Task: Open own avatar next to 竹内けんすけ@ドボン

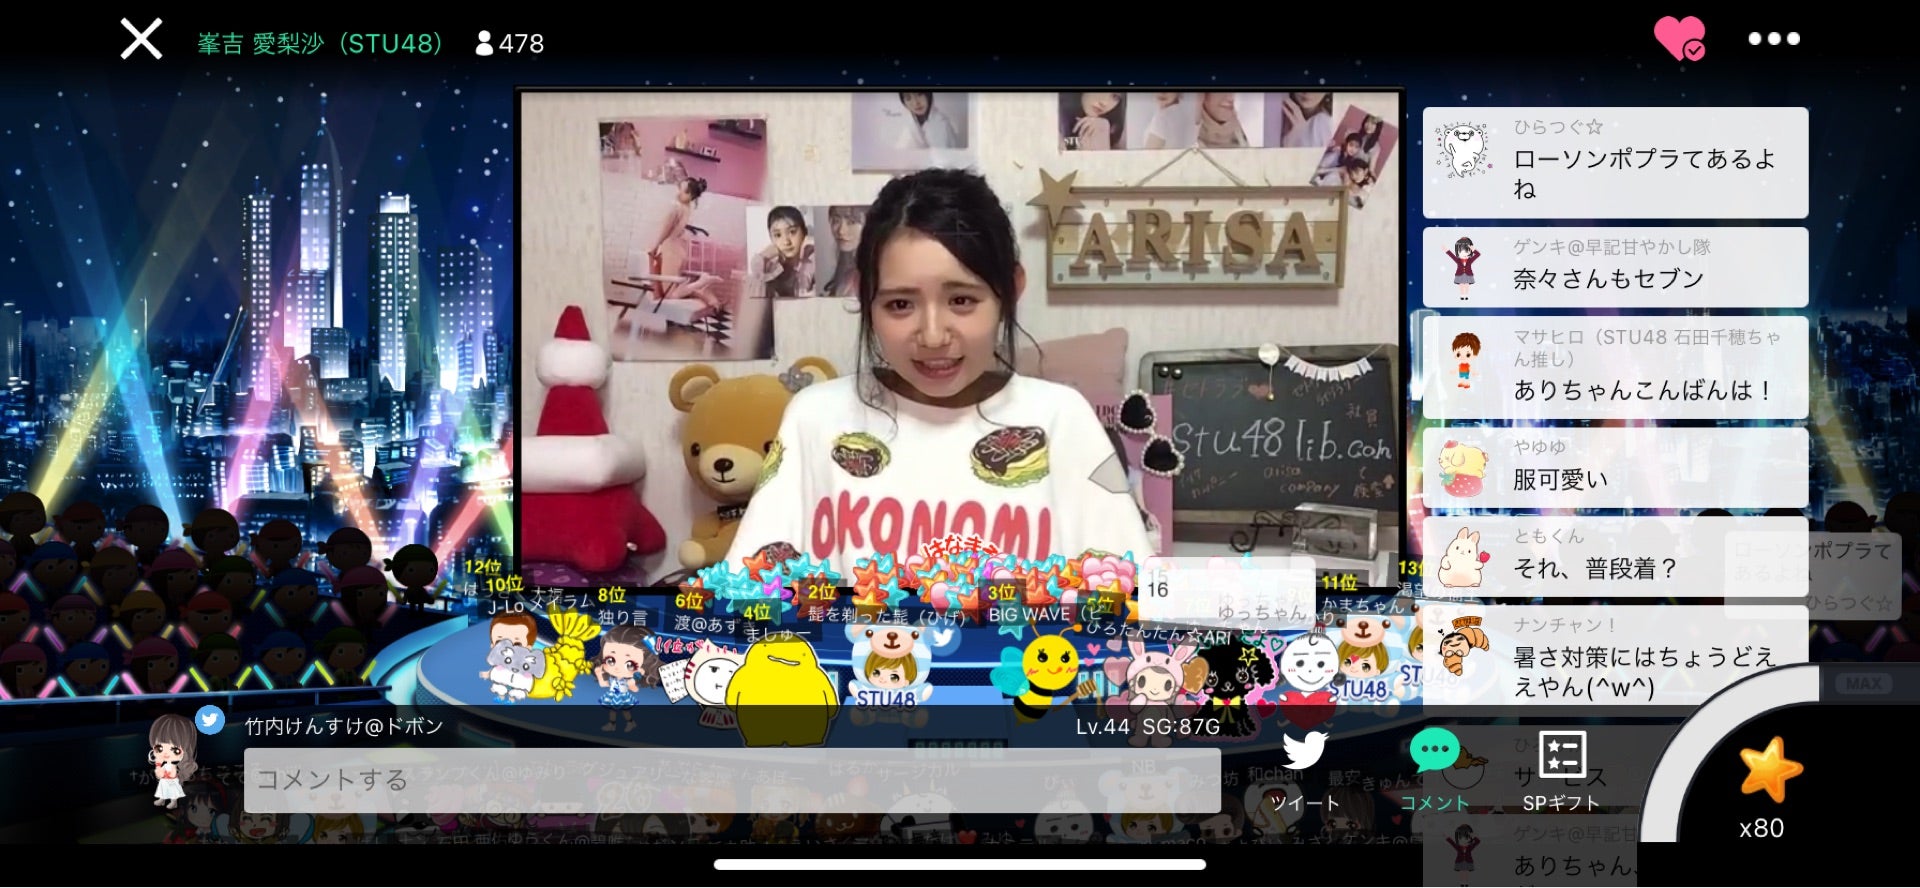Action: pyautogui.click(x=173, y=760)
